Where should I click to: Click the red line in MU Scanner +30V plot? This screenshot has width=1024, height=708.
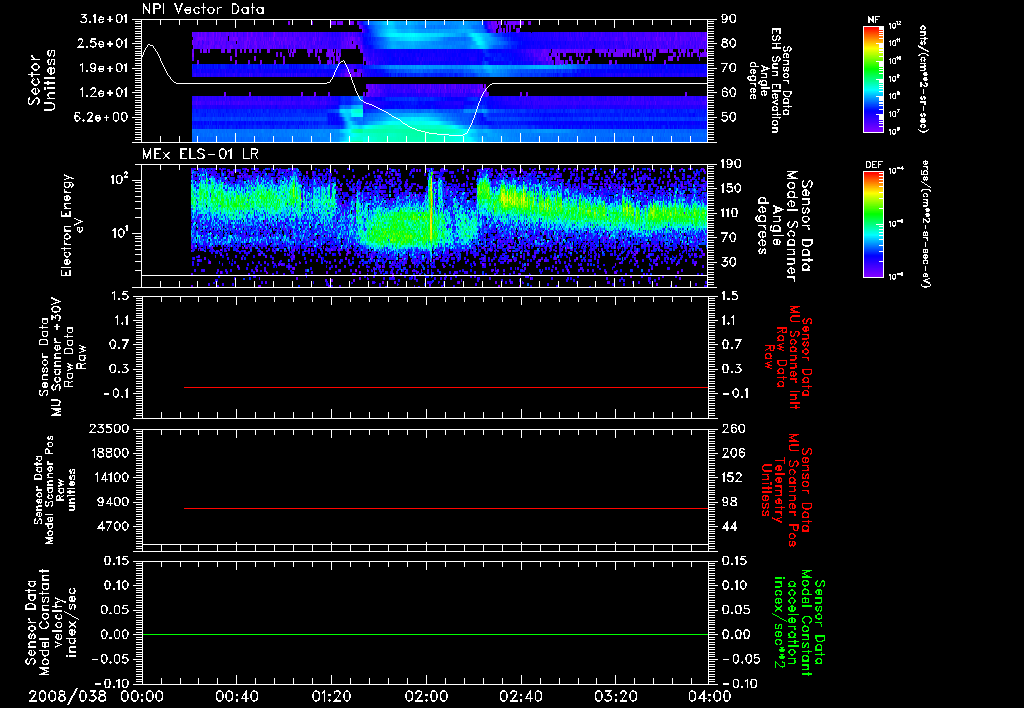pos(446,387)
